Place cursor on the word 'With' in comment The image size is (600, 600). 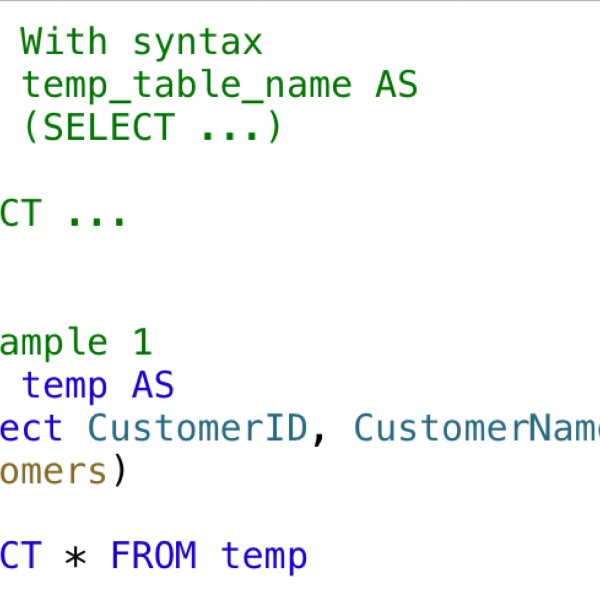(x=64, y=41)
